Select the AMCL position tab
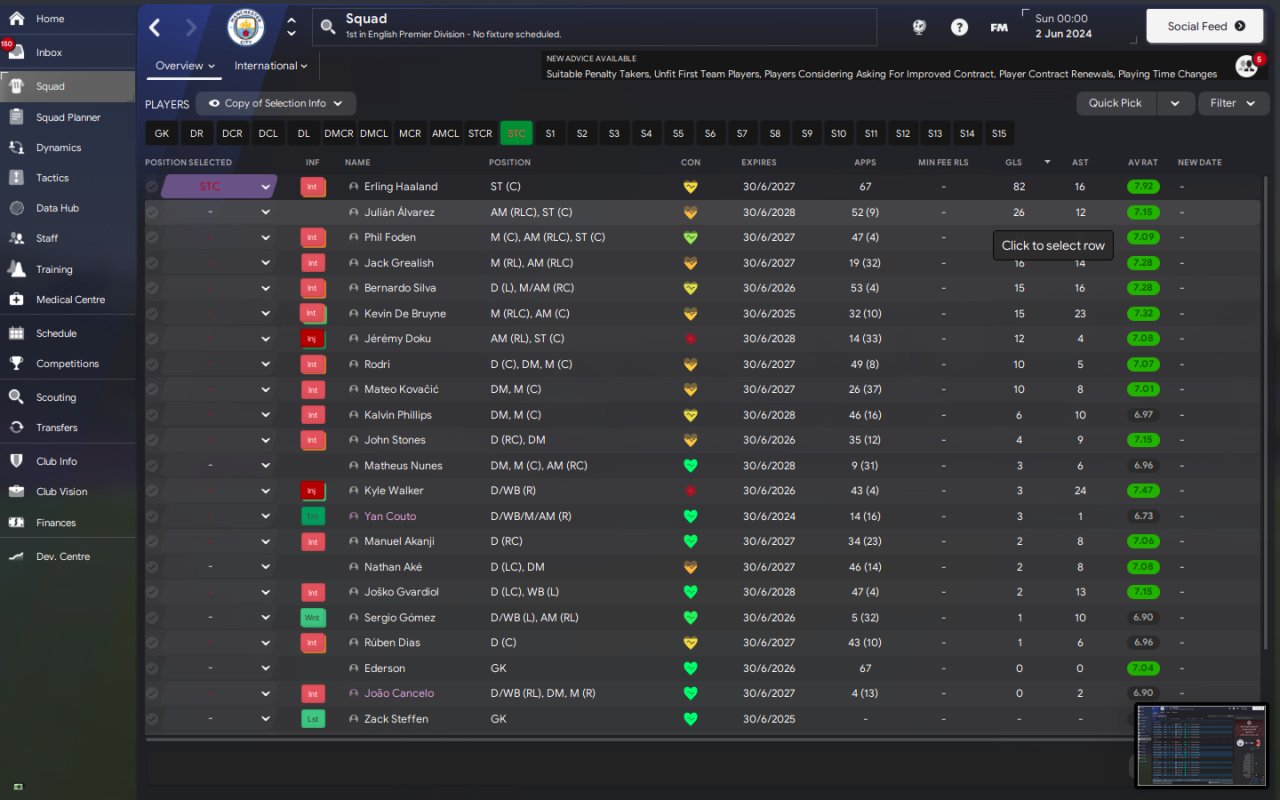Image resolution: width=1280 pixels, height=800 pixels. click(x=445, y=133)
